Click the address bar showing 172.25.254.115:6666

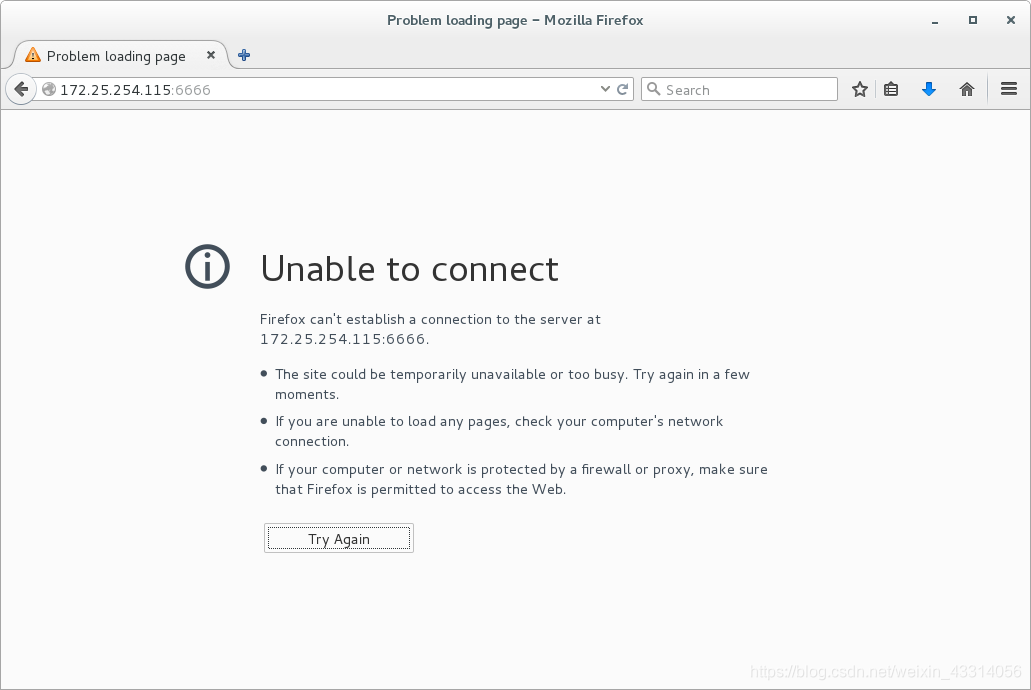click(322, 89)
